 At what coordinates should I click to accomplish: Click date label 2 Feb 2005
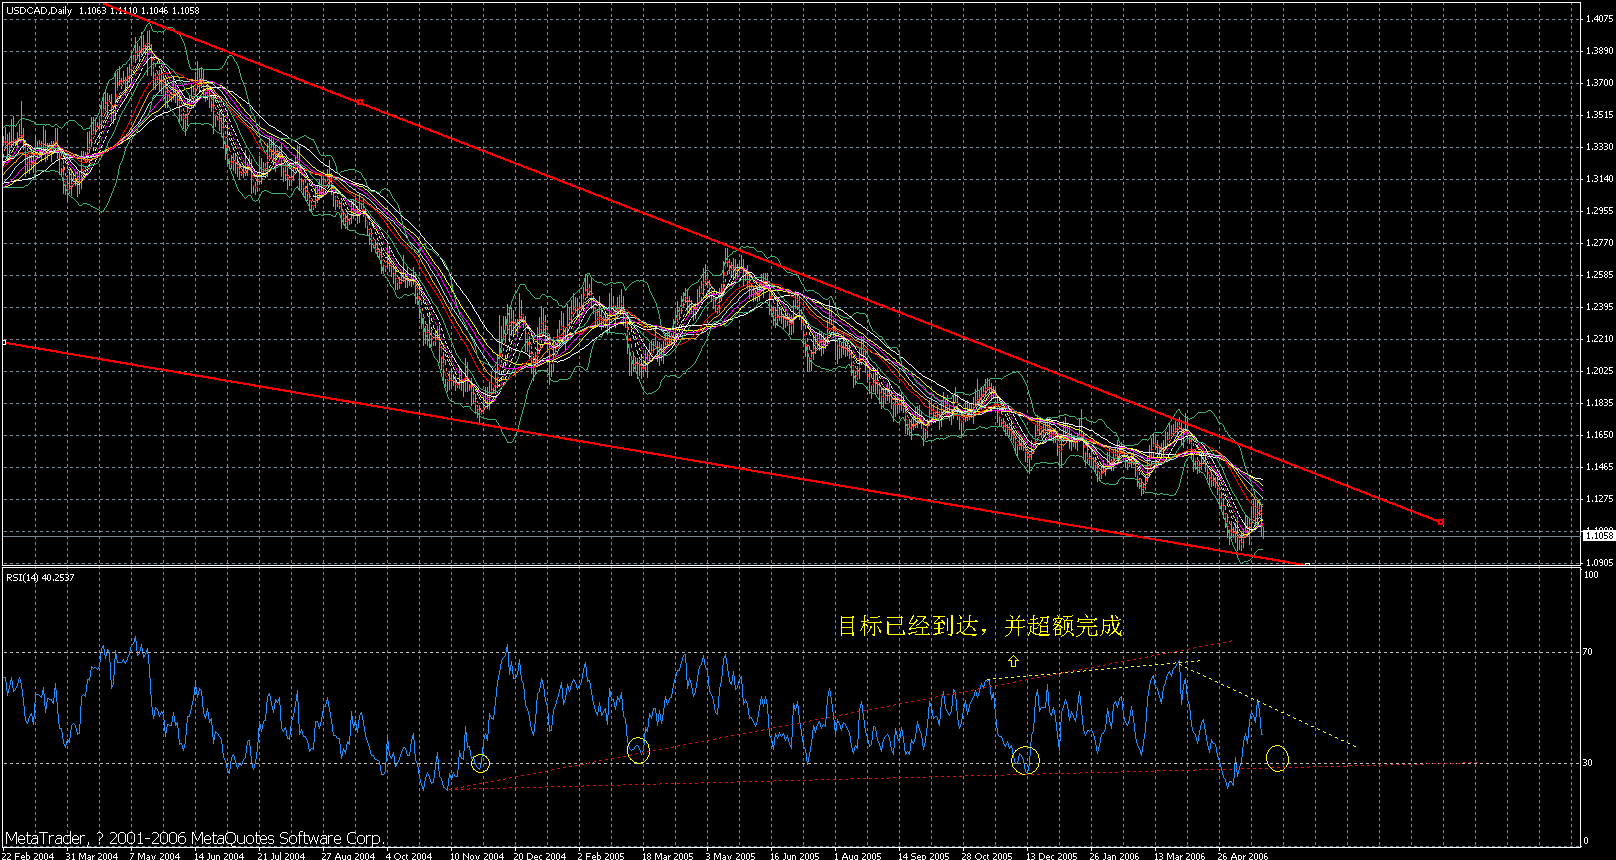click(603, 855)
